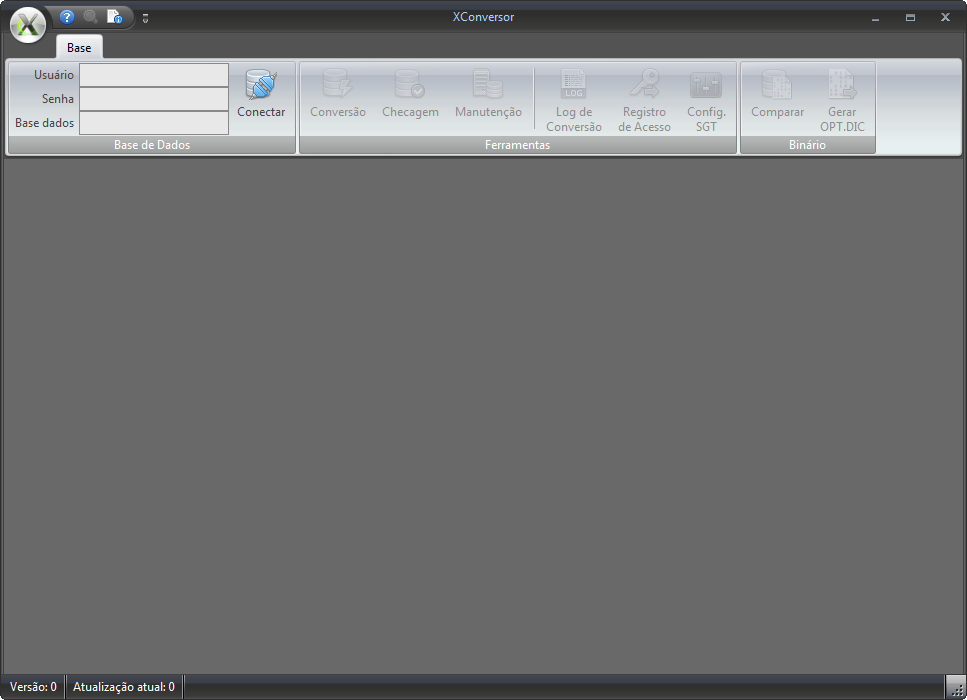Click the resize grip in status bar

pyautogui.click(x=956, y=688)
